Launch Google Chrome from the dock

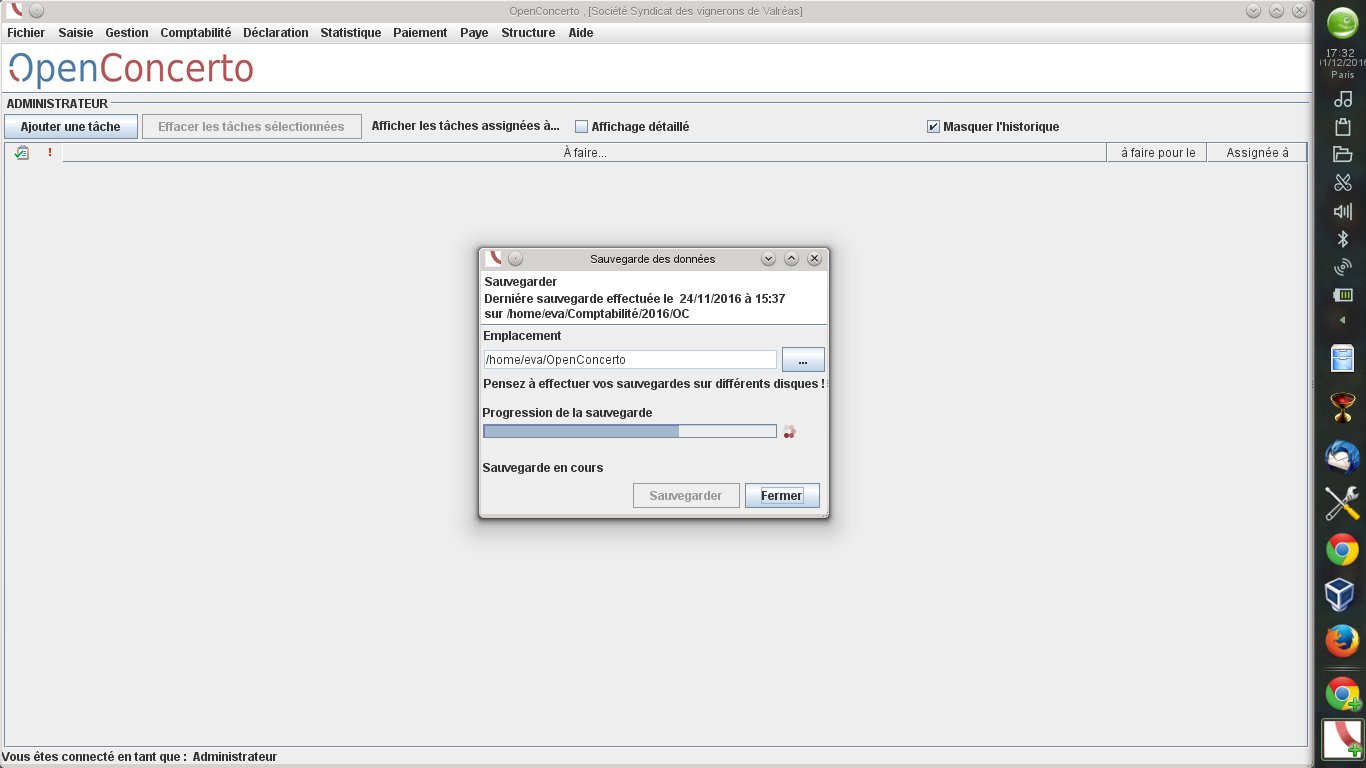pos(1342,550)
